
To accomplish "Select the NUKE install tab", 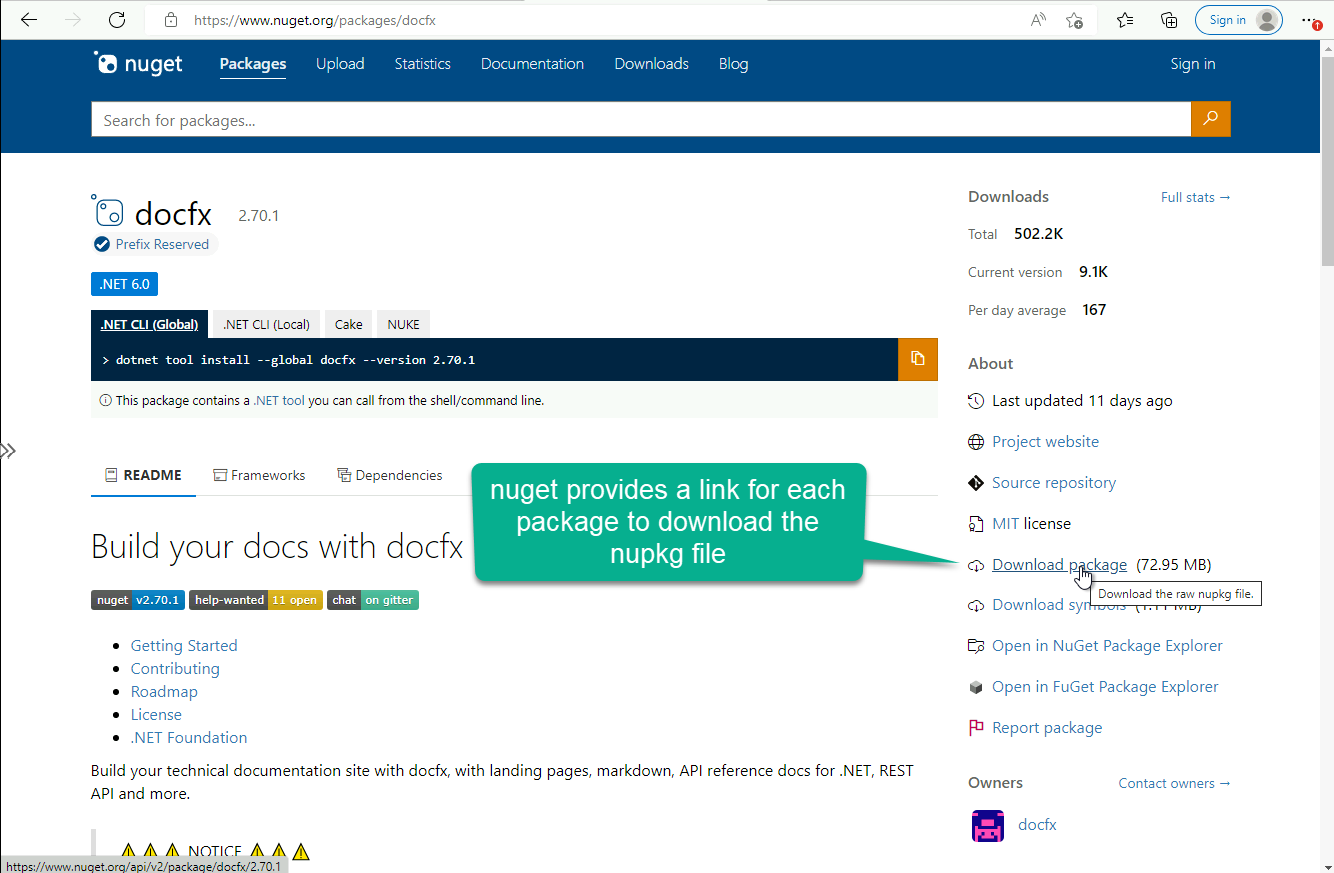I will 404,324.
